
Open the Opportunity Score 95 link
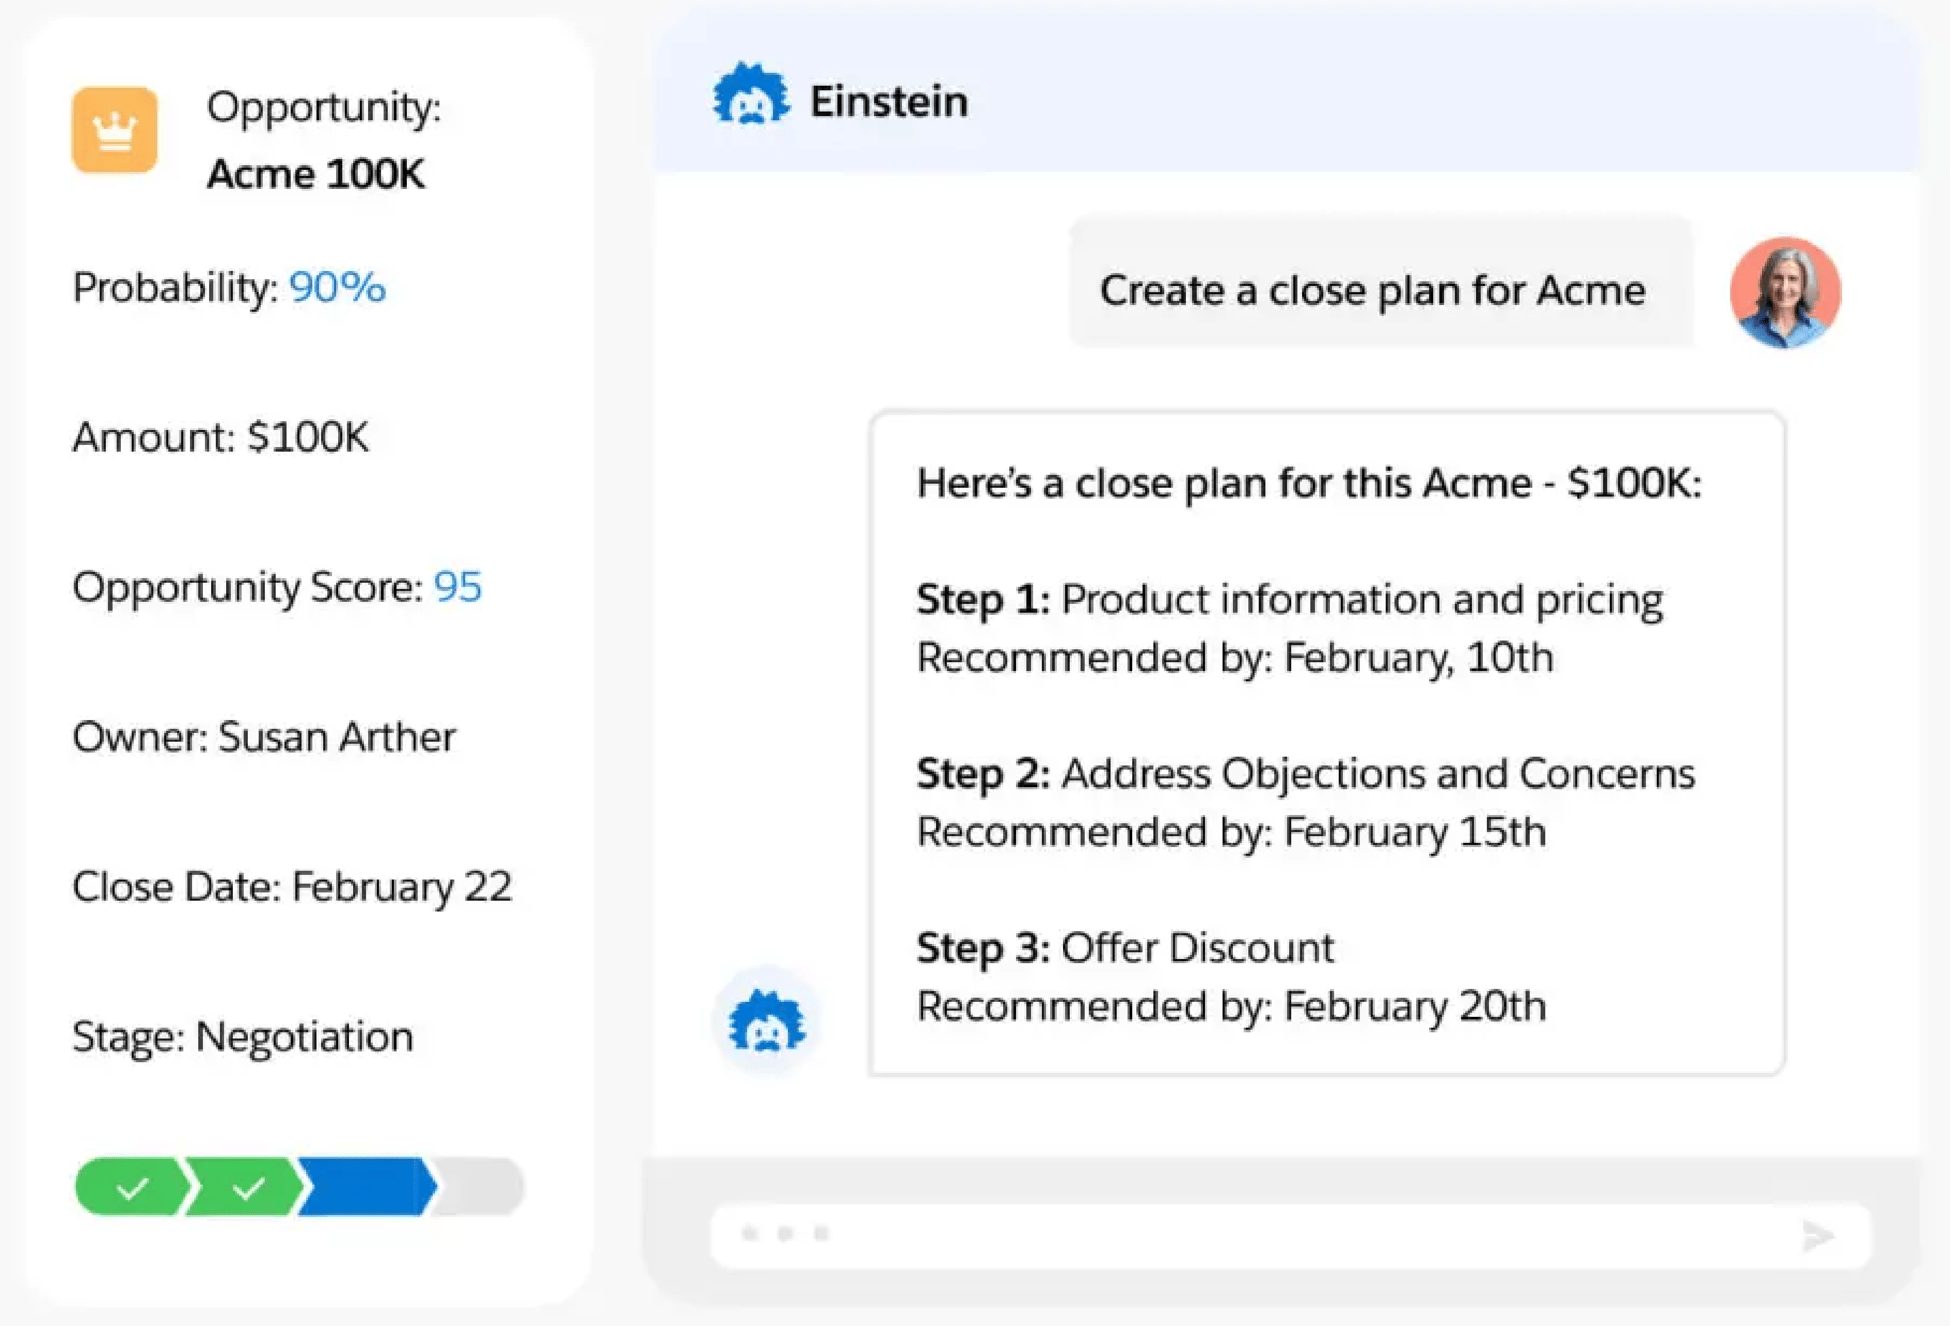pos(457,587)
